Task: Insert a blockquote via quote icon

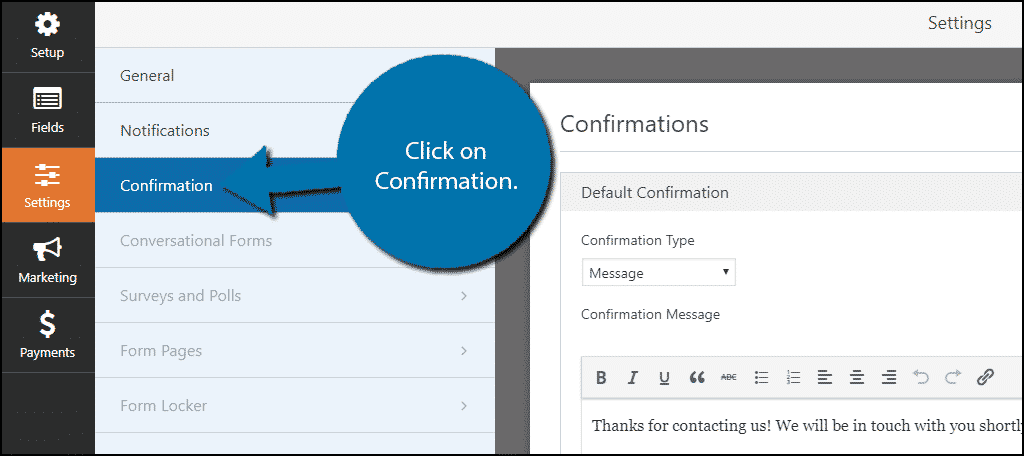Action: [x=697, y=377]
